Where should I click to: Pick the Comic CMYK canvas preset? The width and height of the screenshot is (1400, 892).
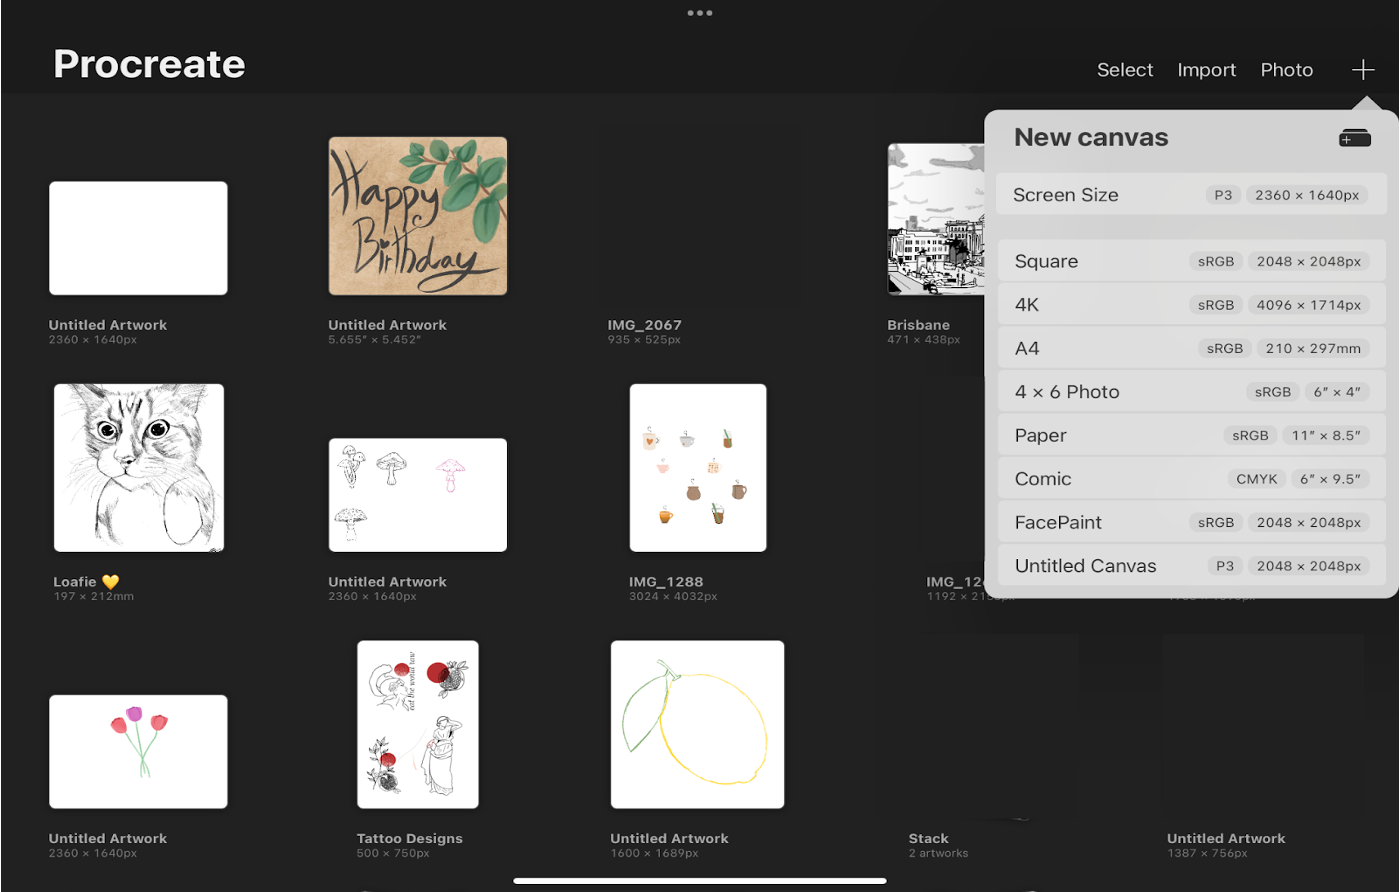point(1190,479)
